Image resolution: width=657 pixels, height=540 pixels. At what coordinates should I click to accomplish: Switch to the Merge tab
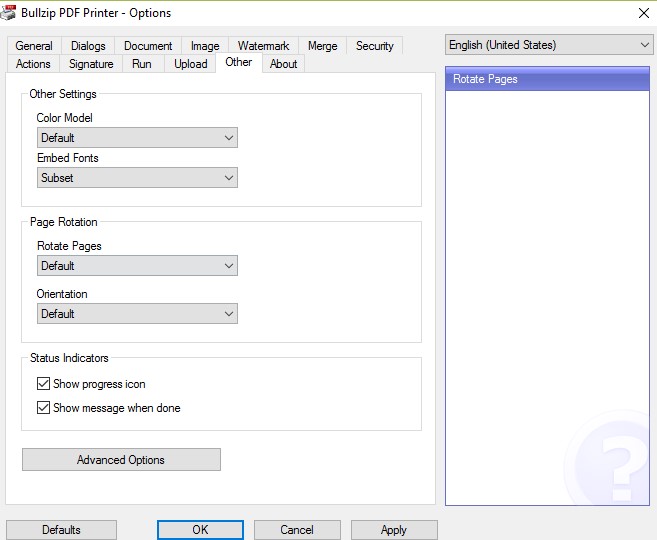click(x=322, y=46)
